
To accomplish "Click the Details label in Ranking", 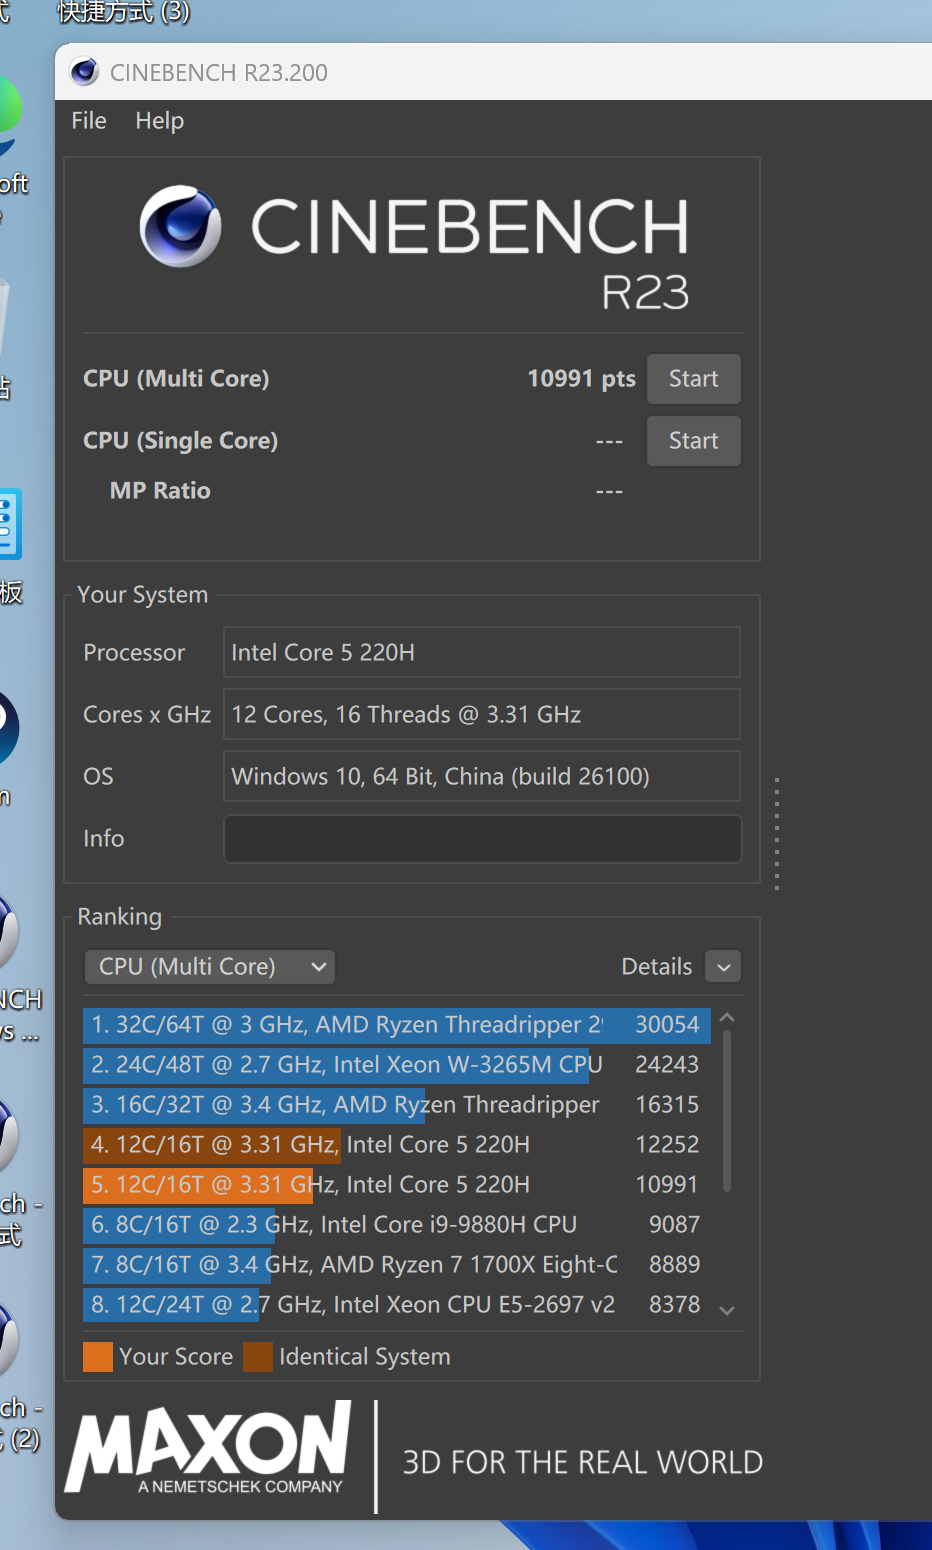I will (x=657, y=967).
